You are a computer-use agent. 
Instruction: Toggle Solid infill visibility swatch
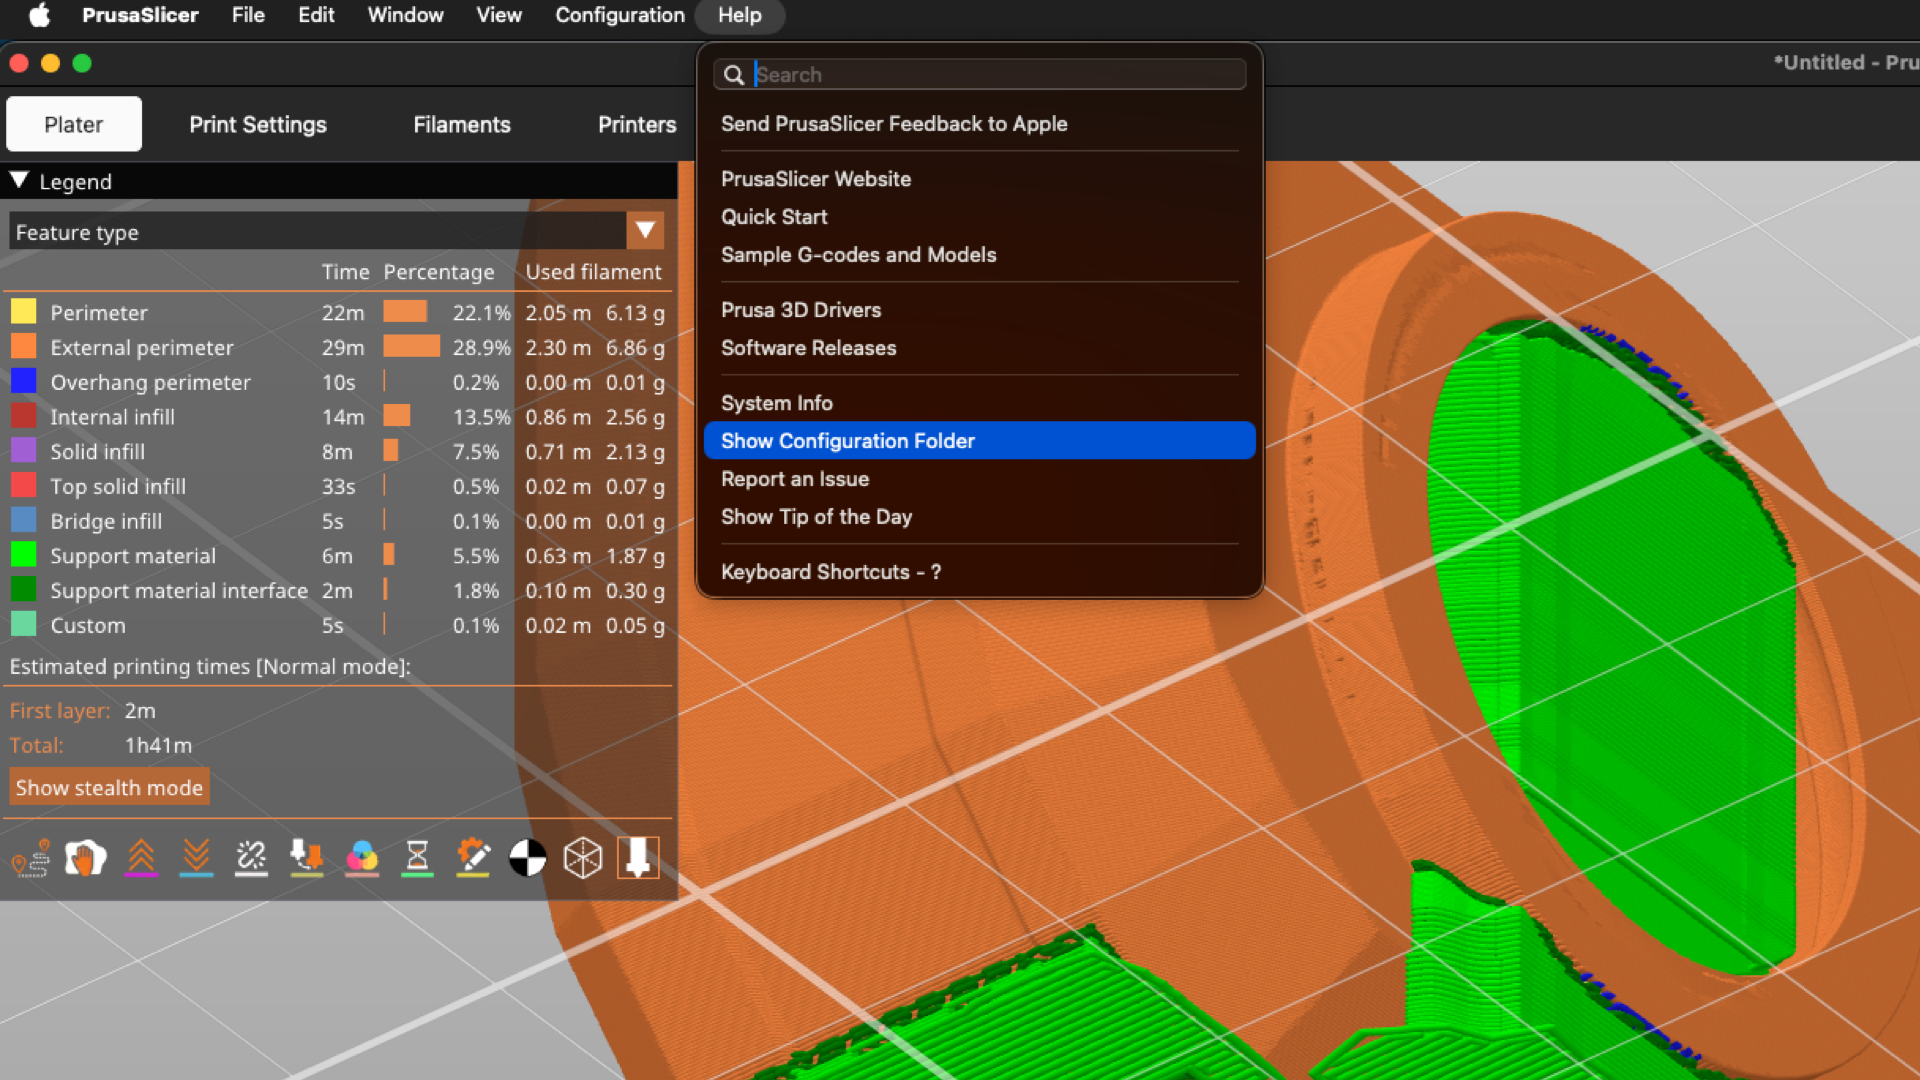(x=23, y=451)
